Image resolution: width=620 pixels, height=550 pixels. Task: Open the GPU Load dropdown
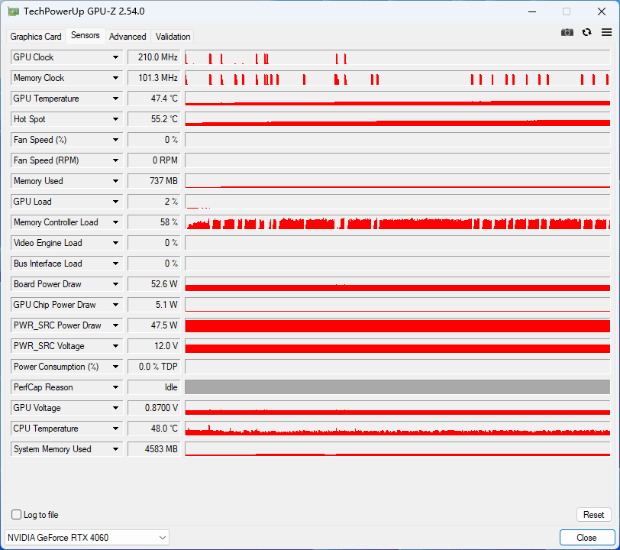point(115,201)
